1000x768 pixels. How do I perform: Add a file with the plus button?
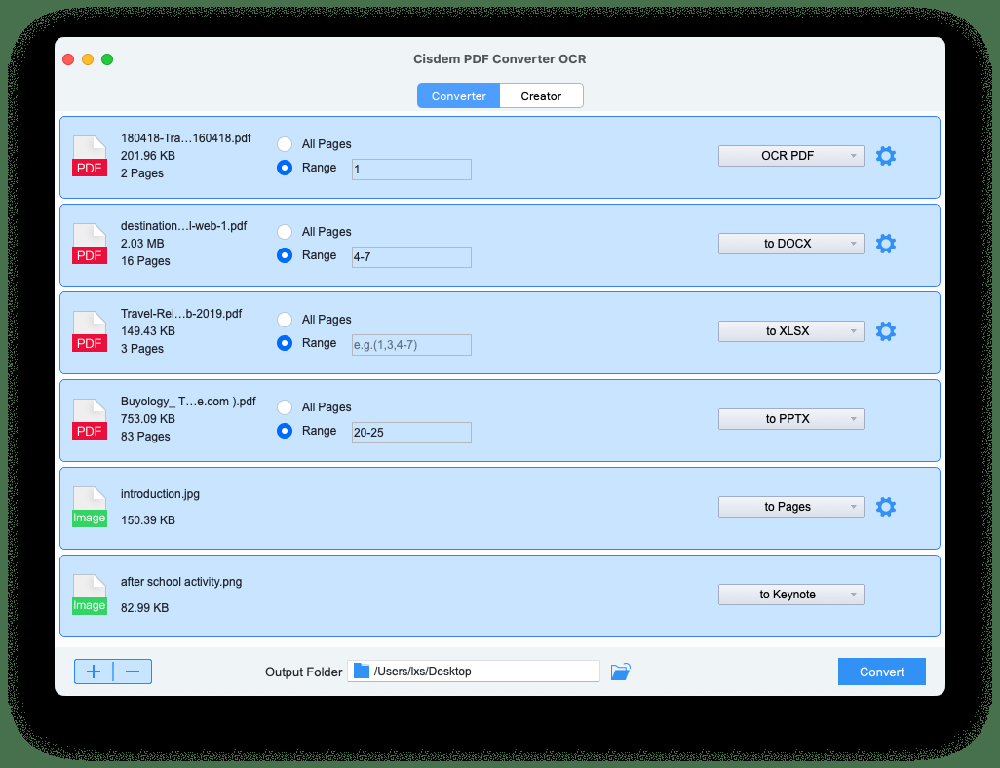94,672
